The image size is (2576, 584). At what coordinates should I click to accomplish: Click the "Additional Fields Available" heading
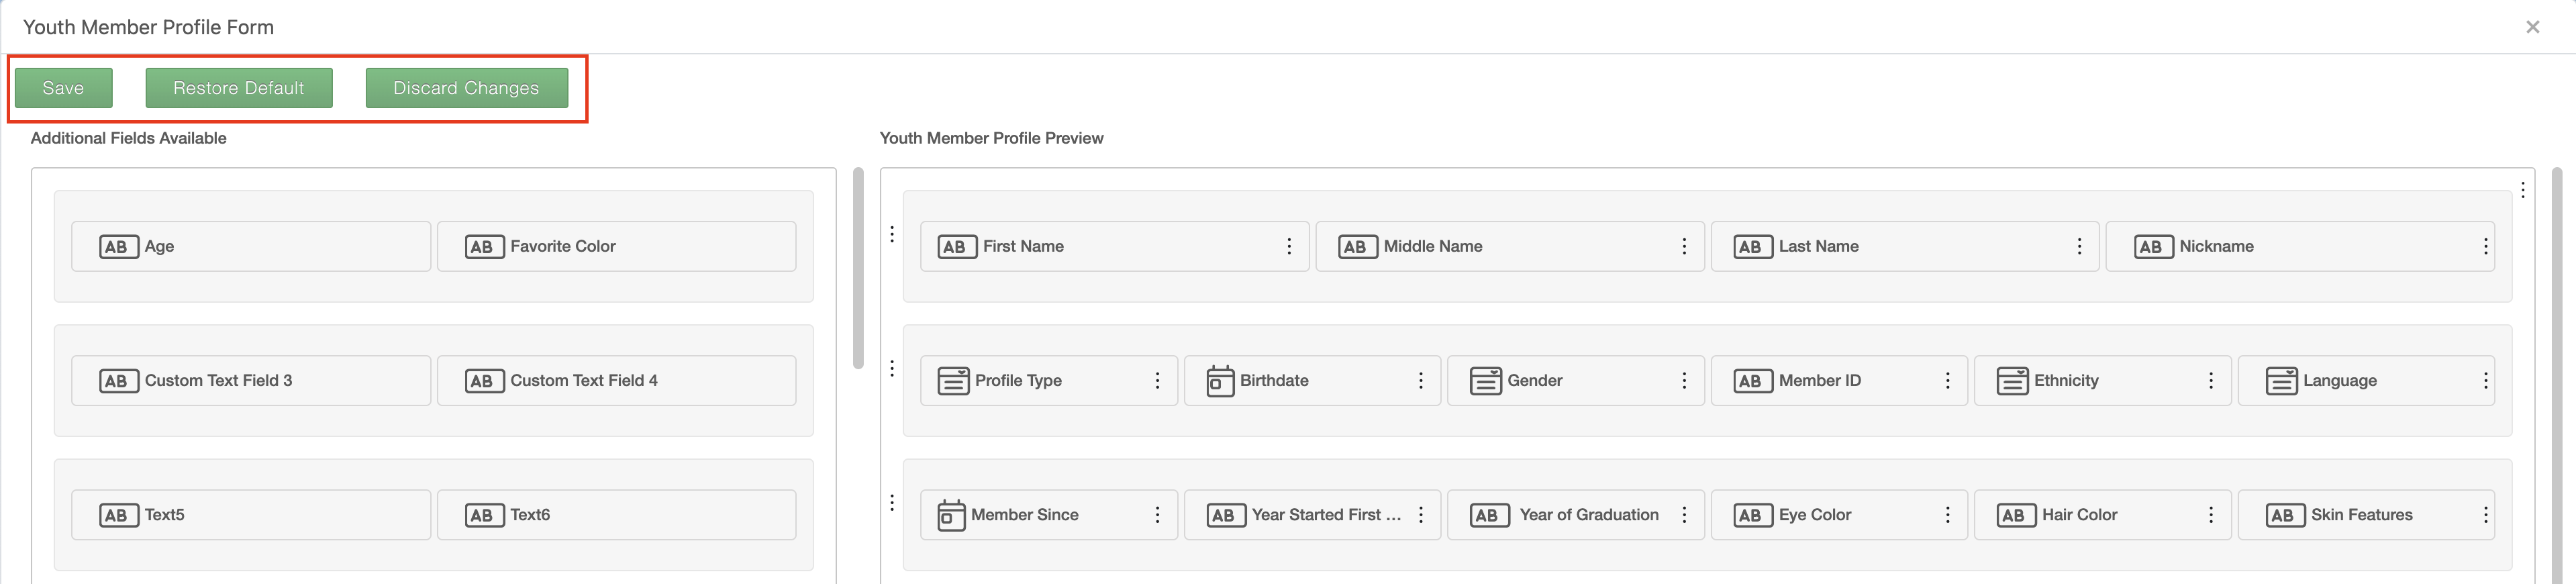(x=128, y=138)
